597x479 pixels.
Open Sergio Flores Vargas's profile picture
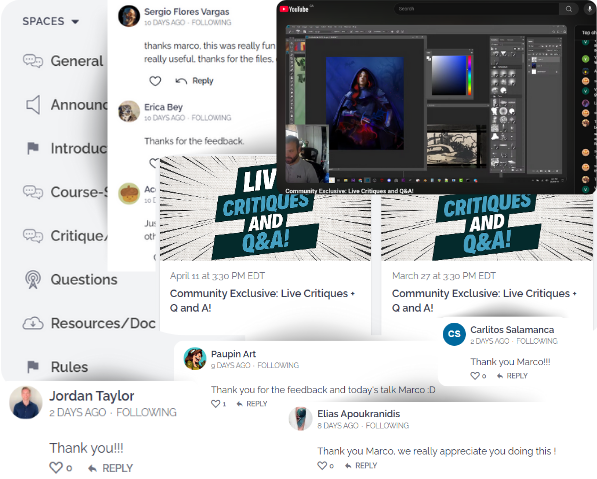129,16
